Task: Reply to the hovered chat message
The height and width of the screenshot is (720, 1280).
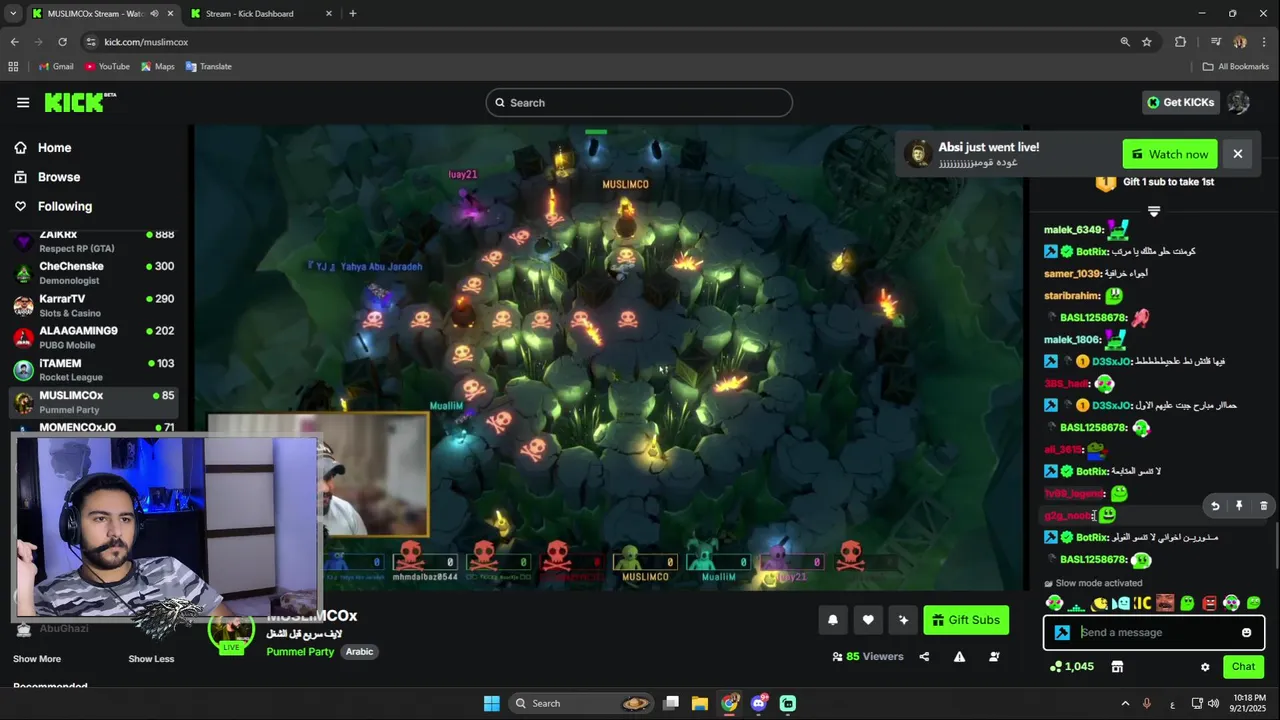Action: [x=1215, y=506]
